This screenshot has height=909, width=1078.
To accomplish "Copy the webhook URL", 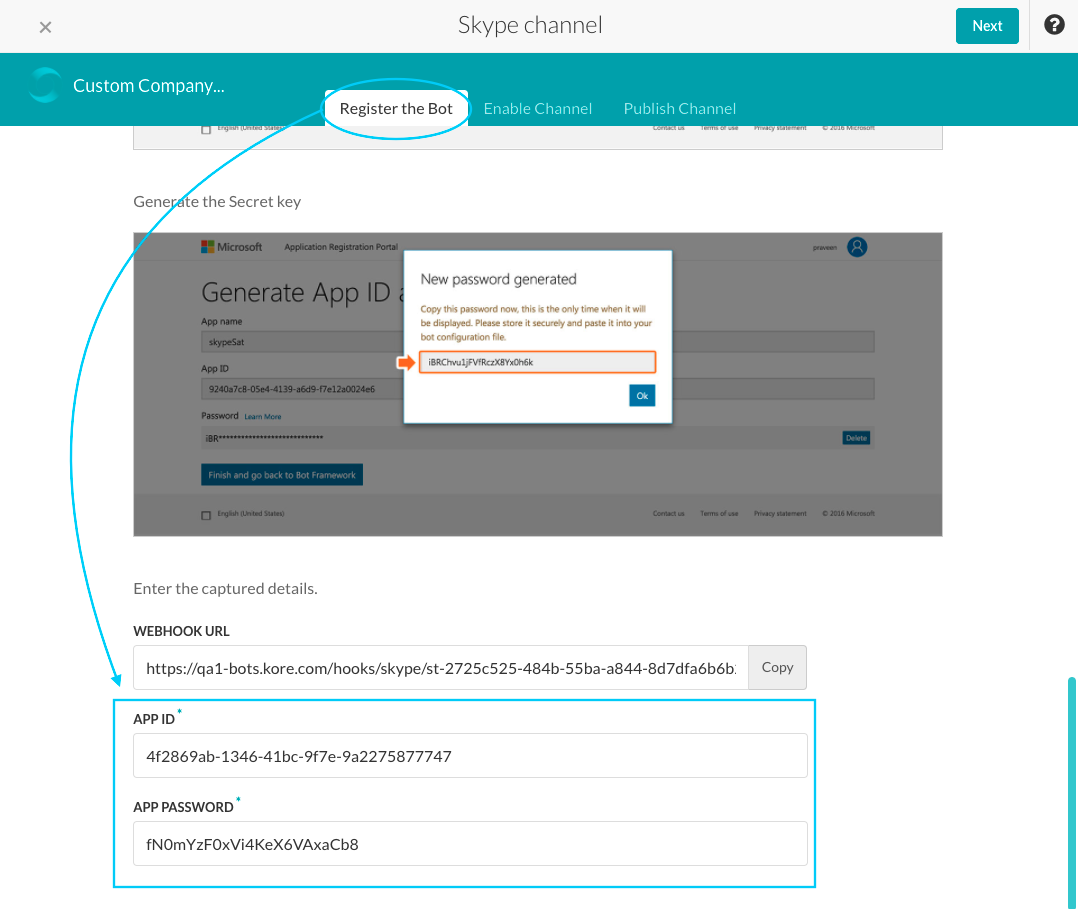I will click(x=777, y=667).
